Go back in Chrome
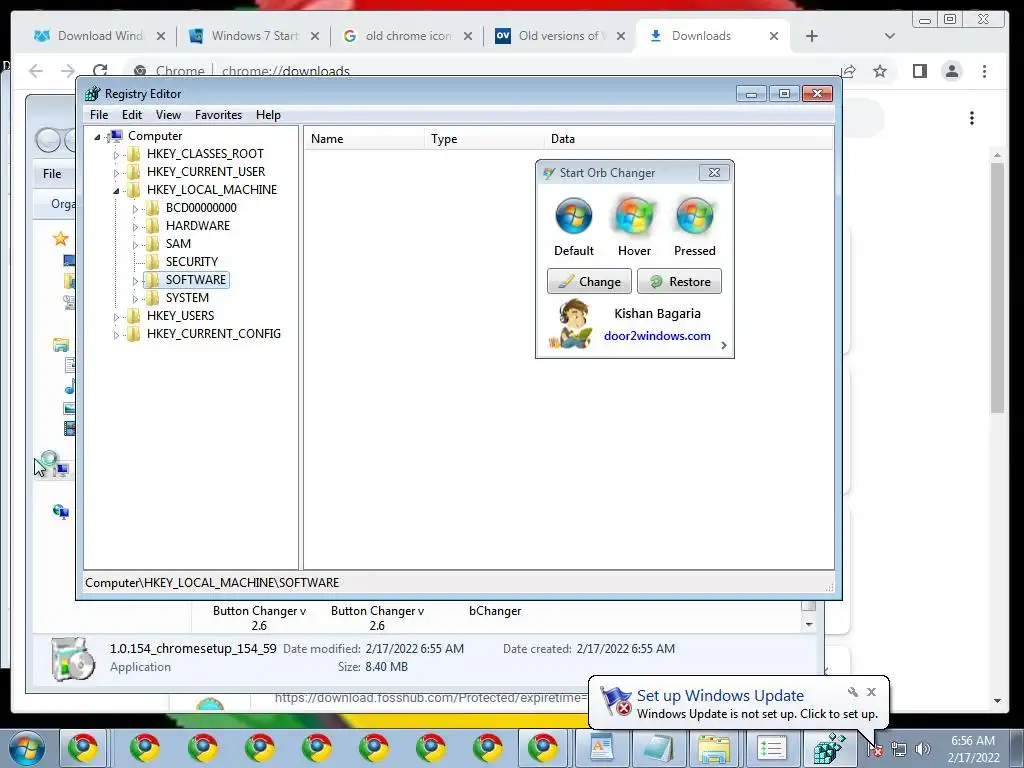 36,71
